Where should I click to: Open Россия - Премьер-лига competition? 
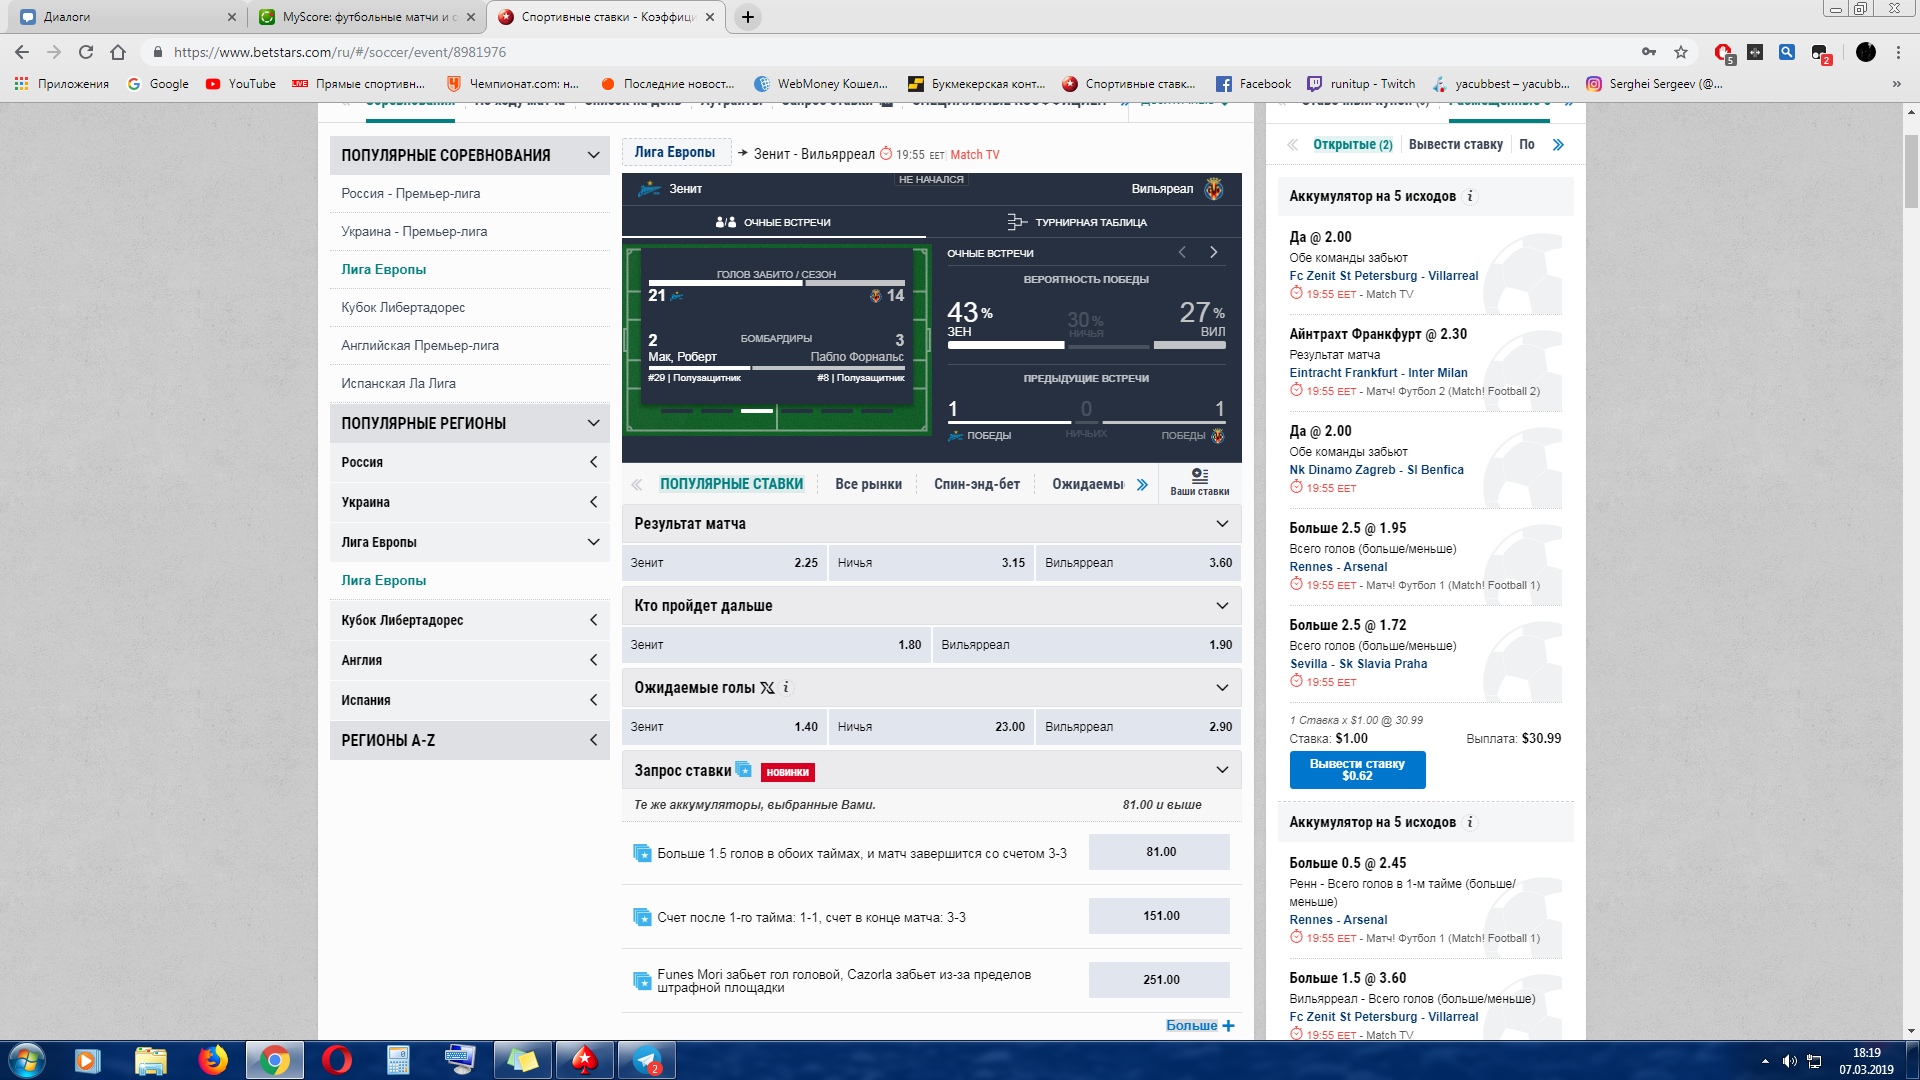(x=411, y=193)
